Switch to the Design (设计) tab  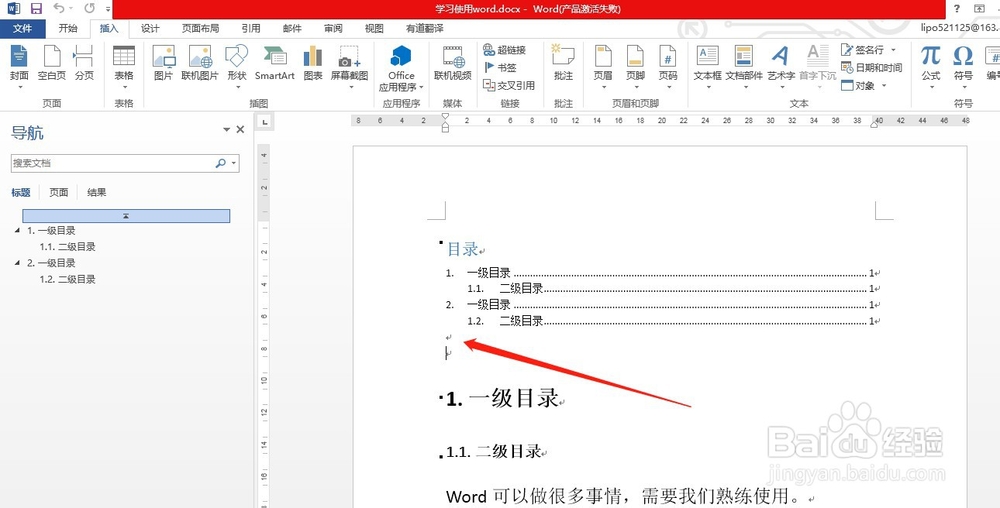(151, 29)
